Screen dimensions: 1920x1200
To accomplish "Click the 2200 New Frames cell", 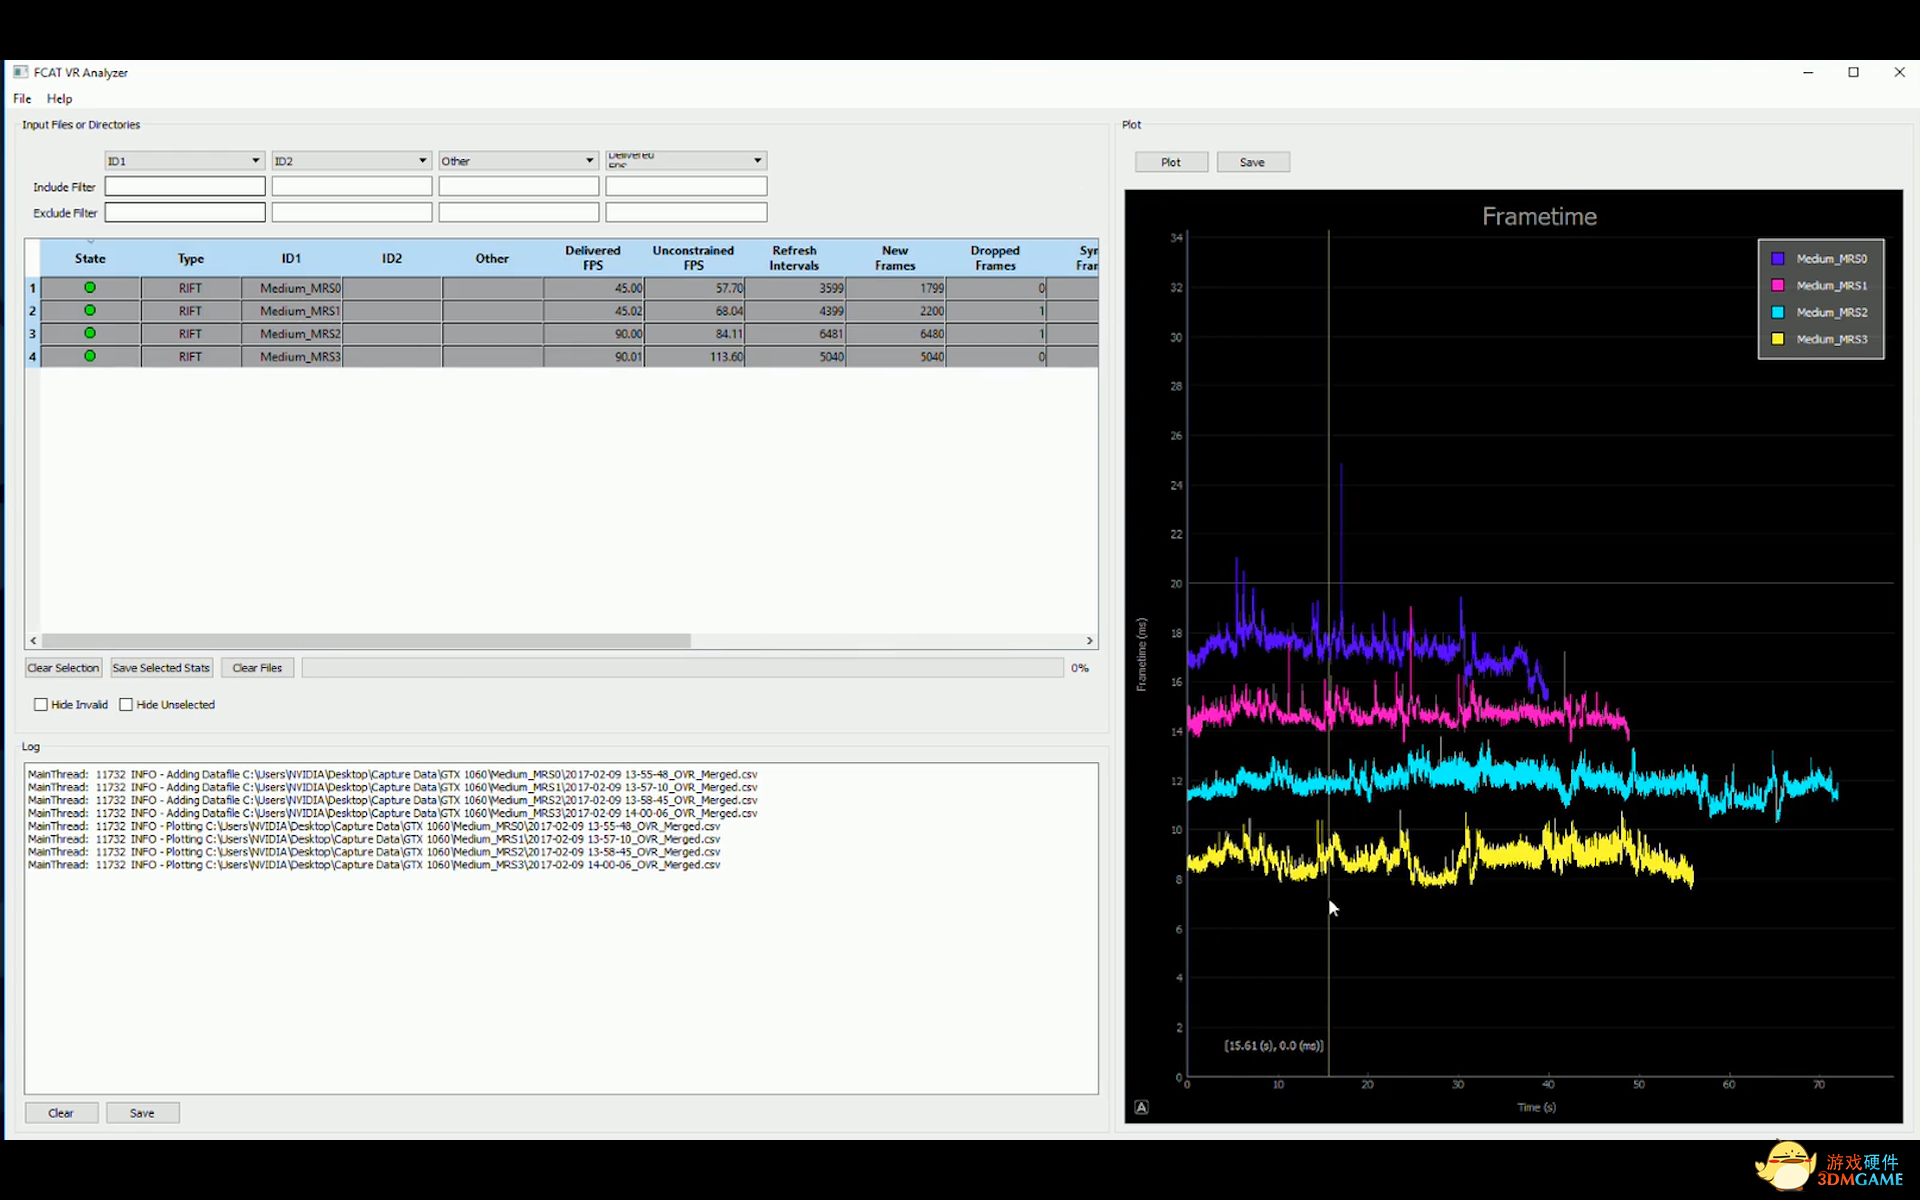I will tap(895, 311).
